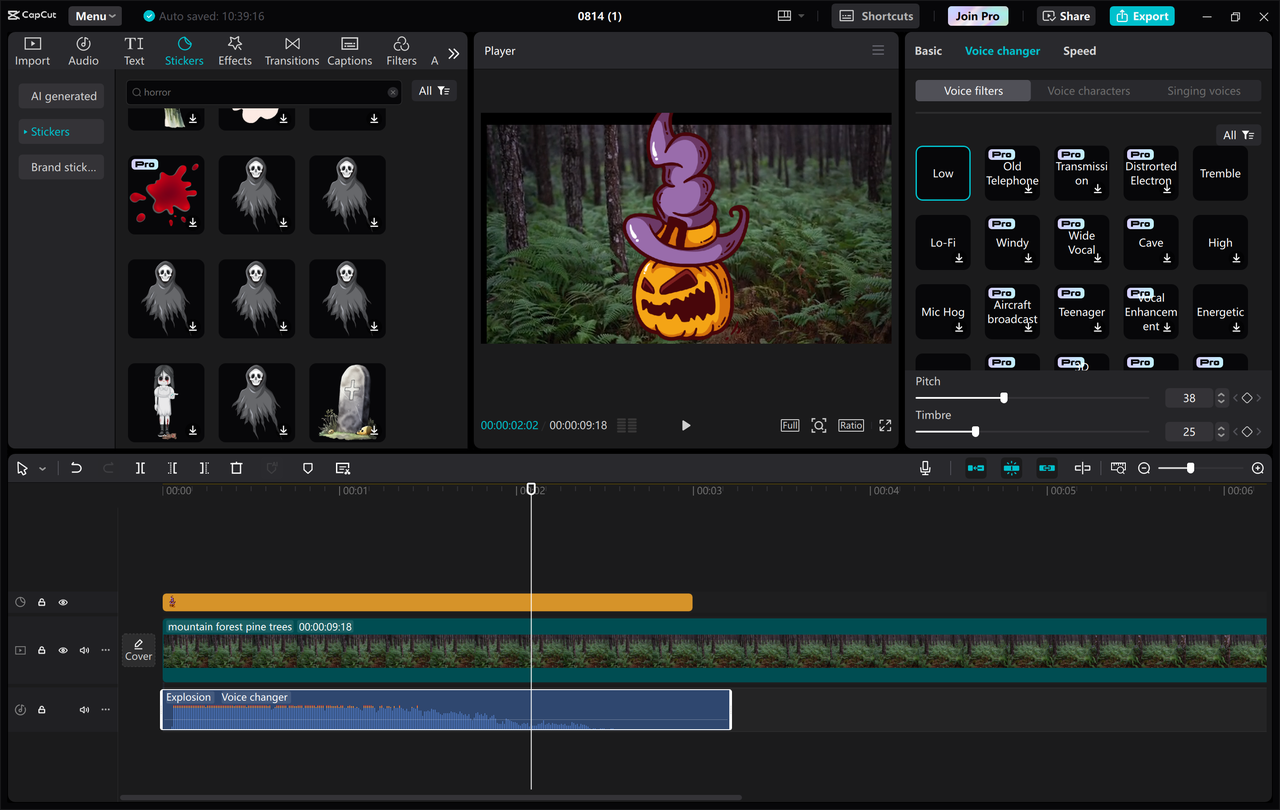1280x810 pixels.
Task: Click the Delete icon in the timeline toolbar
Action: click(x=236, y=467)
